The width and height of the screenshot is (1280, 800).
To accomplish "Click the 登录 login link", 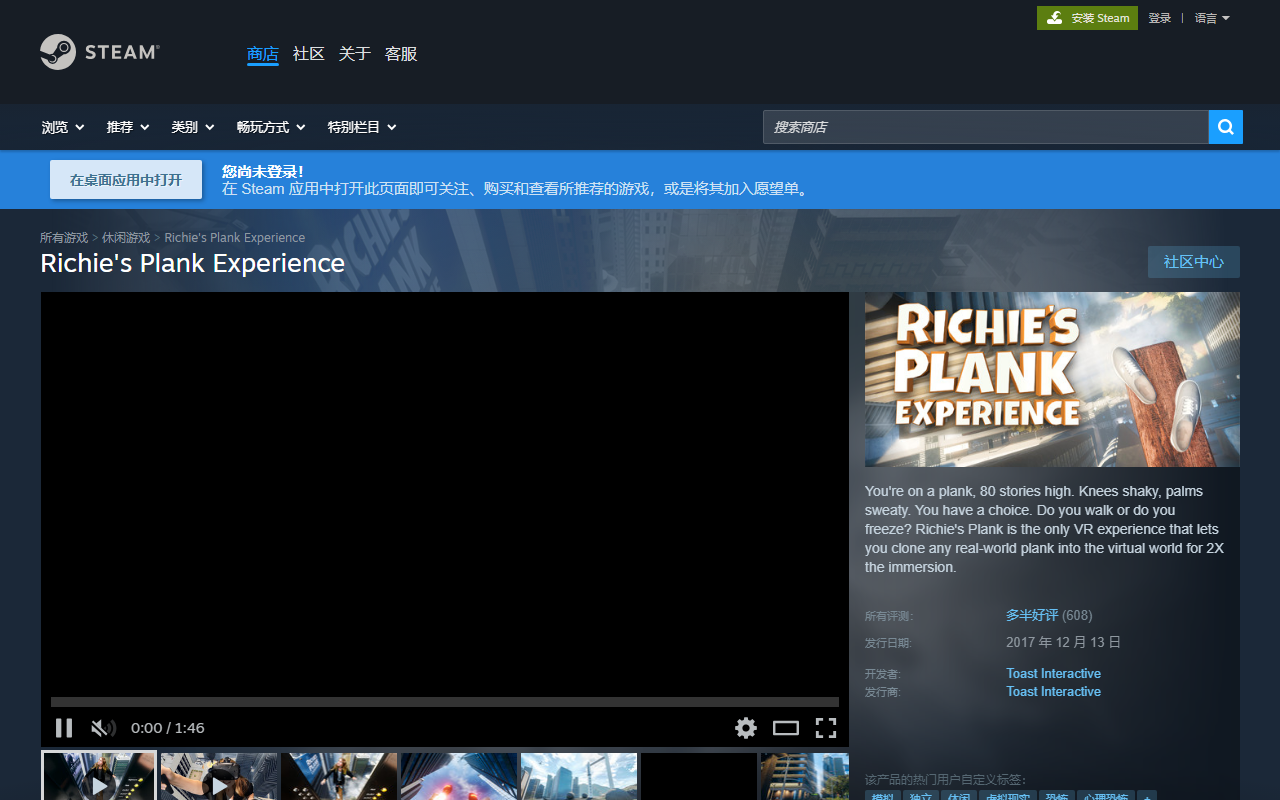I will click(x=1160, y=18).
